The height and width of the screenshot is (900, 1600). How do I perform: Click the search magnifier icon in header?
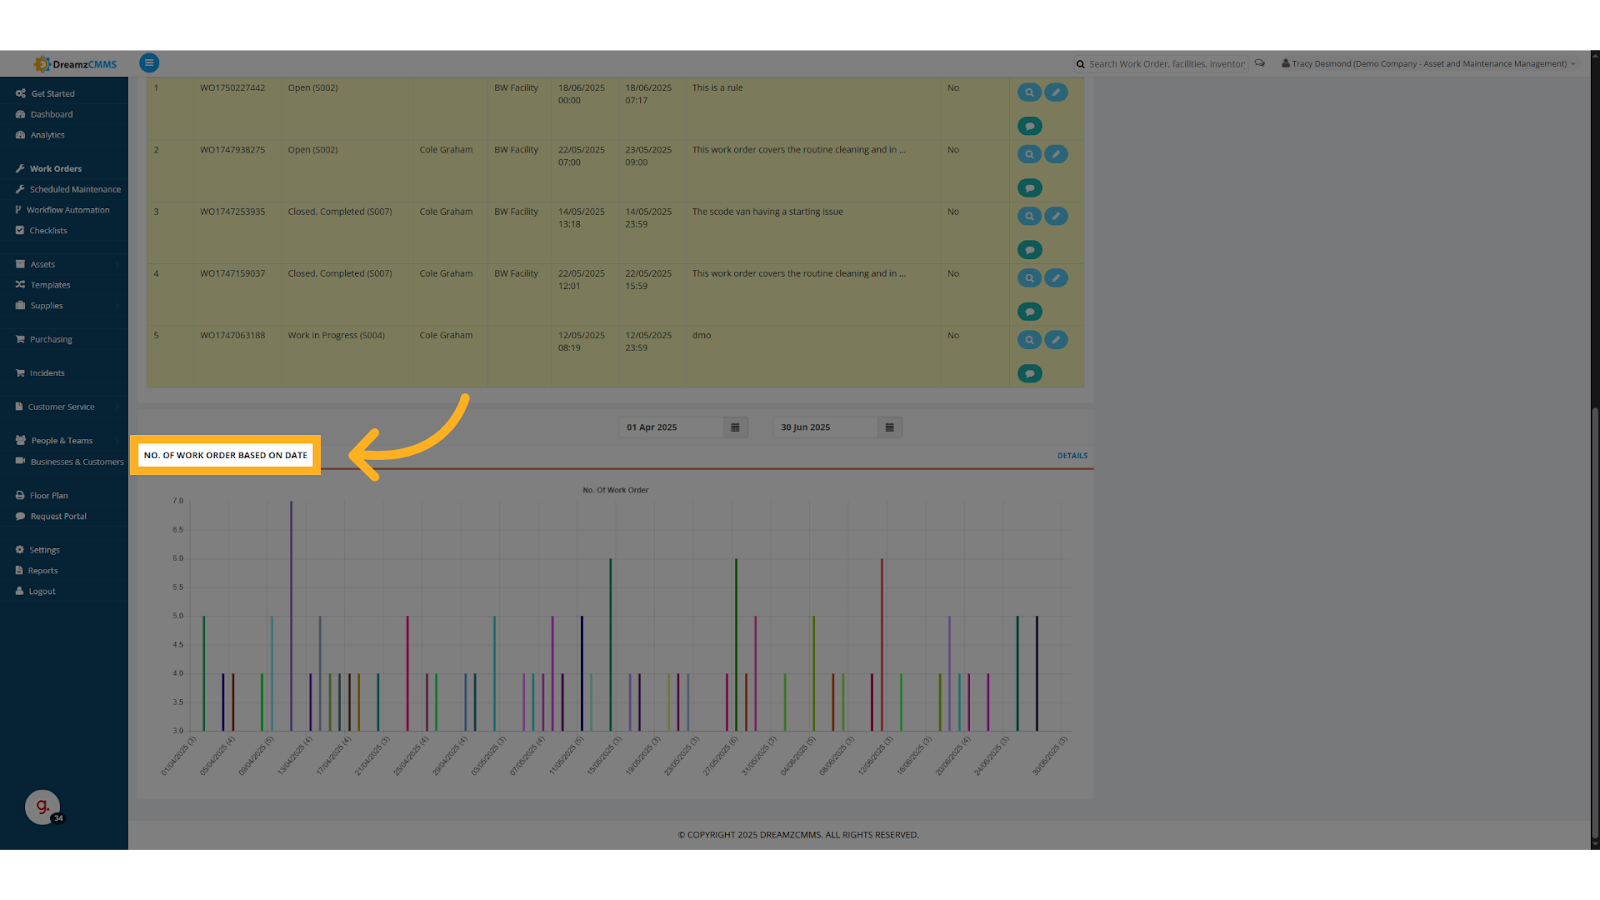(x=1080, y=64)
